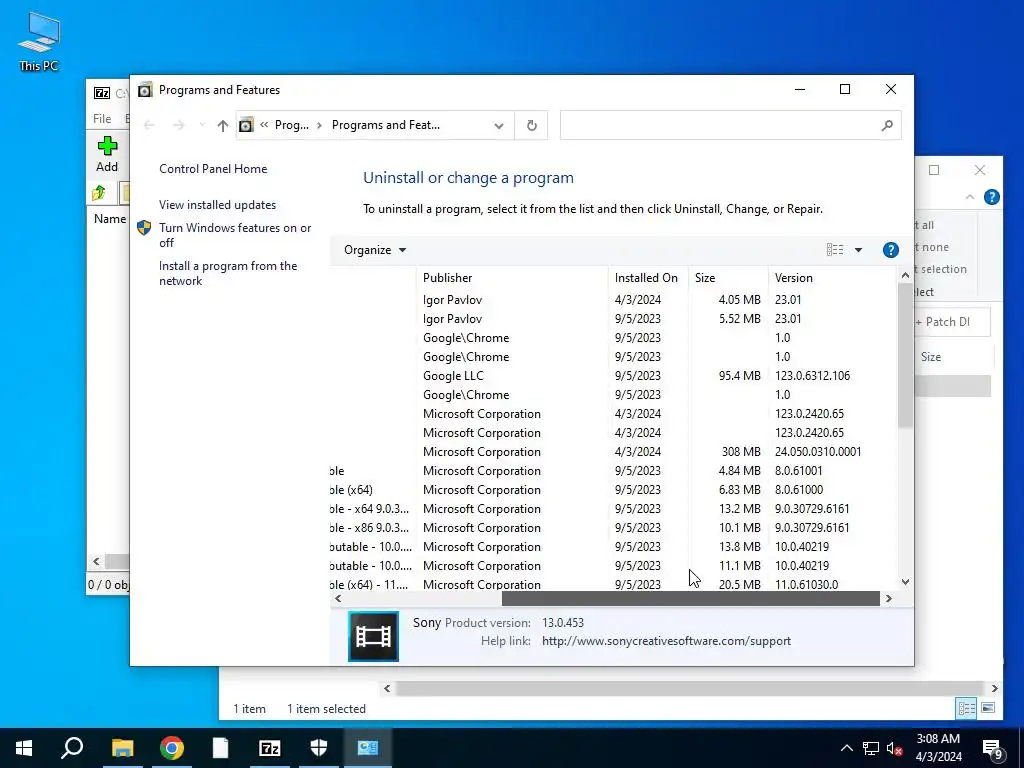Expand the address bar history dropdown
This screenshot has width=1024, height=768.
pyautogui.click(x=499, y=125)
